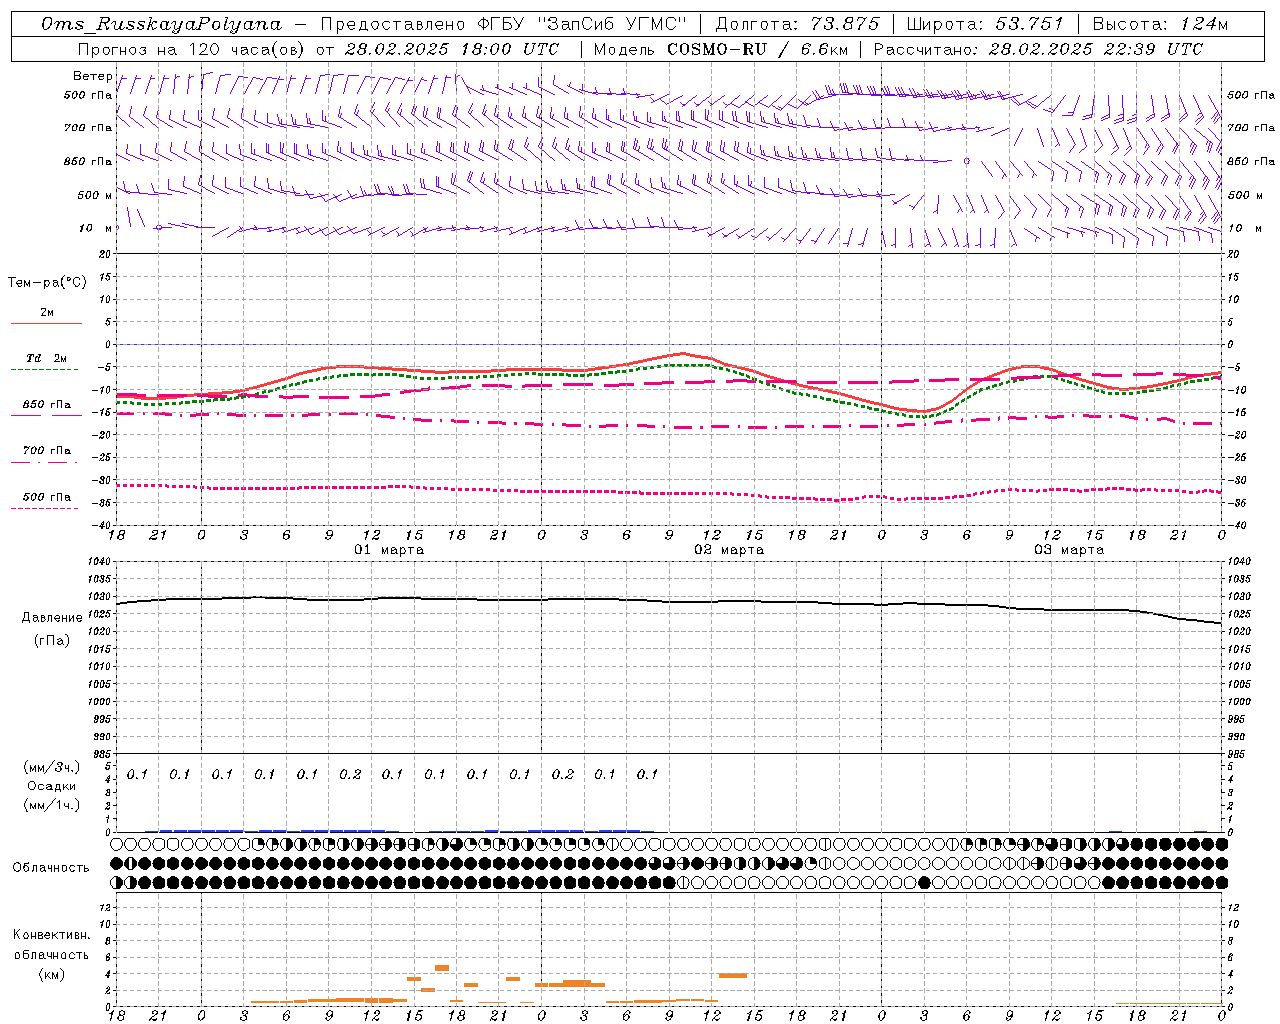Click the Широта: 53.751 value
Viewport: 1280px width, 1024px height.
pos(985,24)
